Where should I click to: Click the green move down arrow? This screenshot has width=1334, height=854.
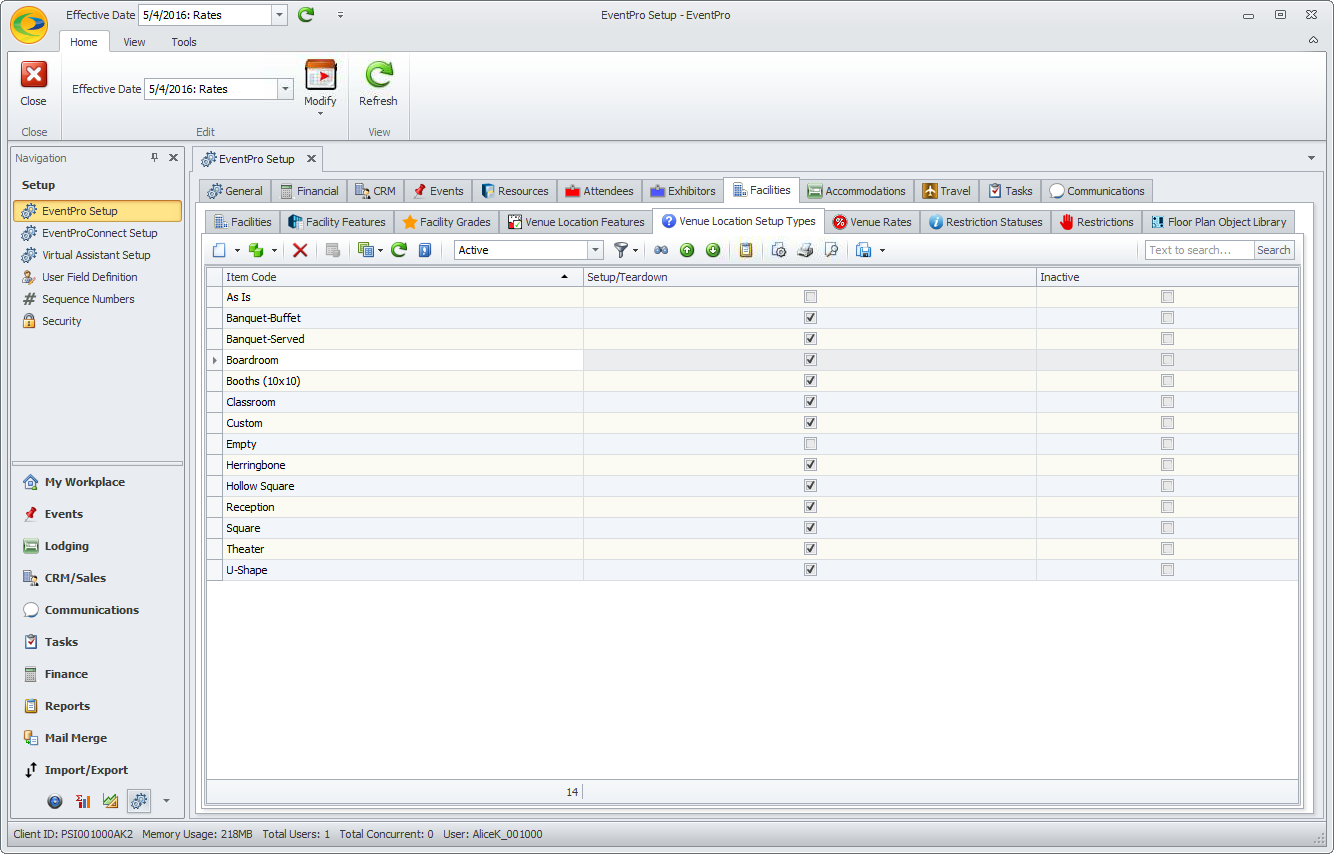(713, 250)
